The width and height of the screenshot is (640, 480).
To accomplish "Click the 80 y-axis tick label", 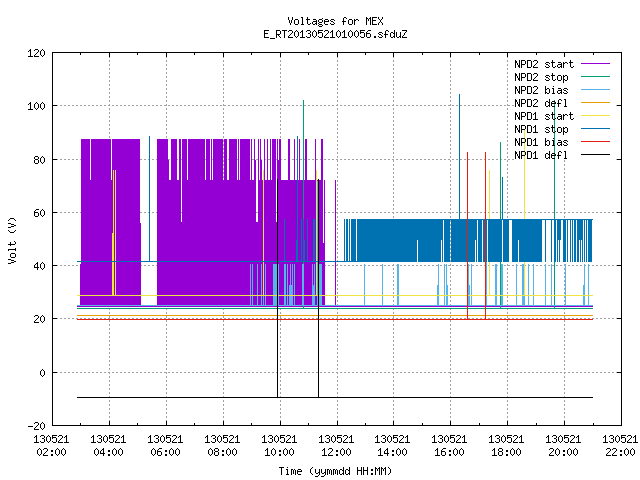I will click(39, 160).
